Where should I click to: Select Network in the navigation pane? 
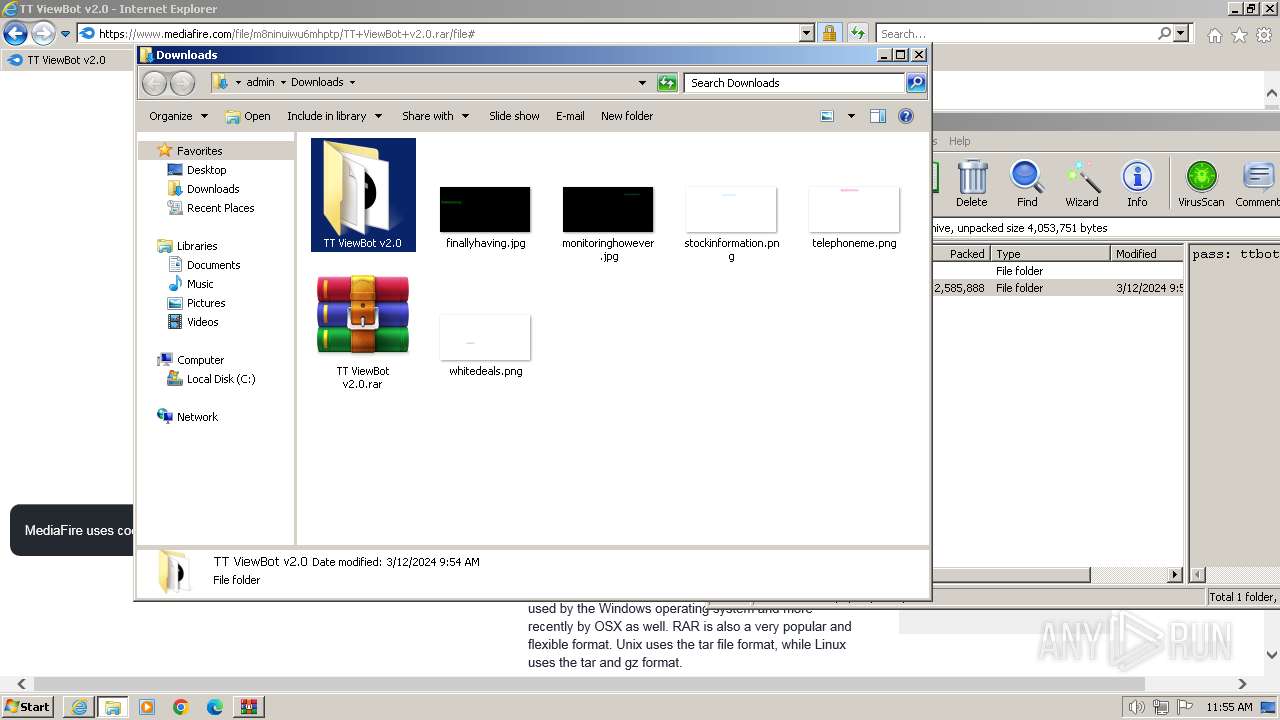197,417
